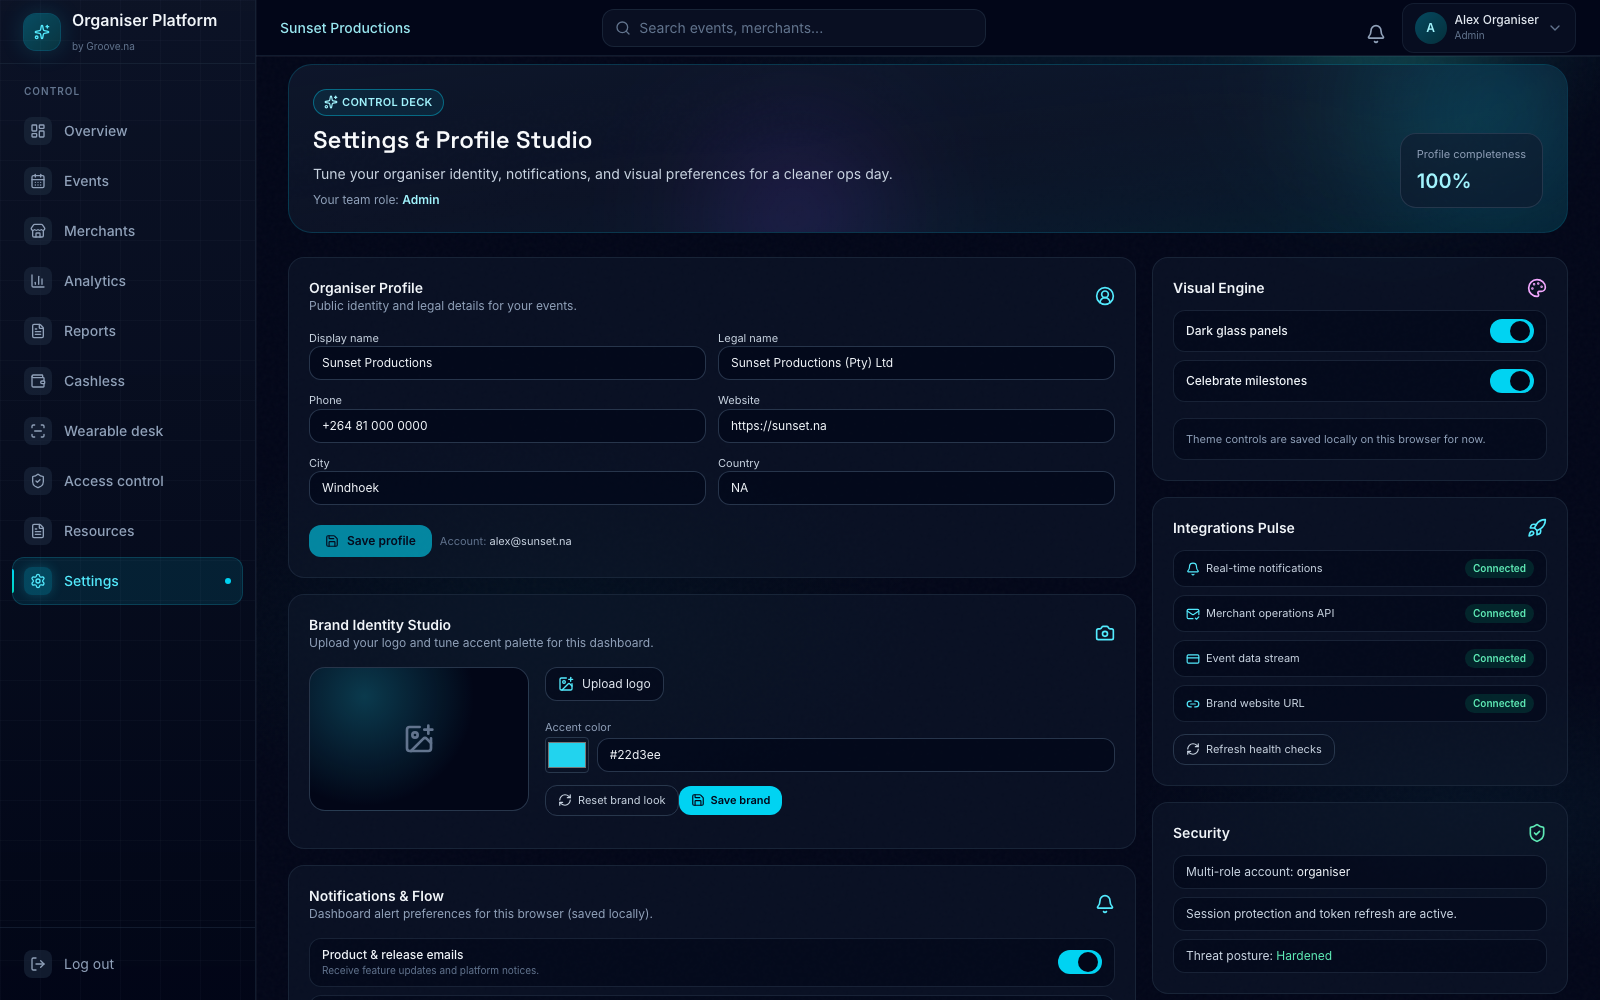Open the cyan accent color swatch

tap(567, 755)
